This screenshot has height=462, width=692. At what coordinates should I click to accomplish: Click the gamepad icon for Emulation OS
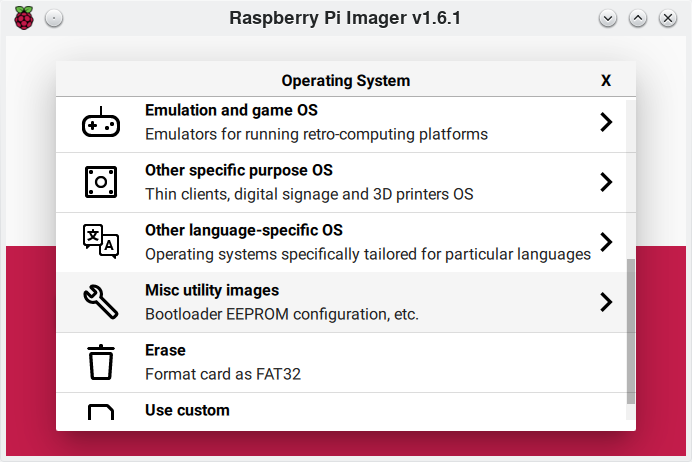[x=100, y=123]
